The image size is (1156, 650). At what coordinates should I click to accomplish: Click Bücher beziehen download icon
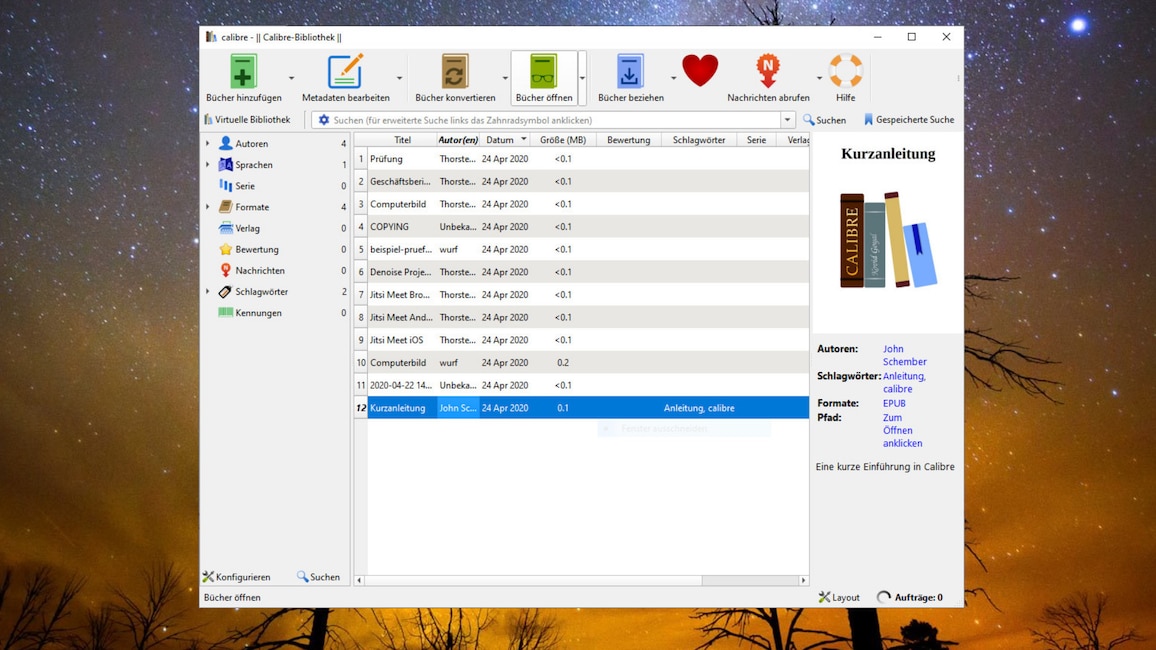[x=630, y=71]
